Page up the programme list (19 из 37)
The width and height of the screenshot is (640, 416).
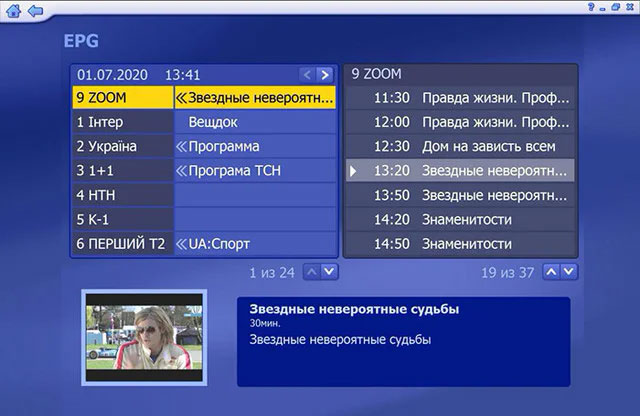tap(551, 272)
